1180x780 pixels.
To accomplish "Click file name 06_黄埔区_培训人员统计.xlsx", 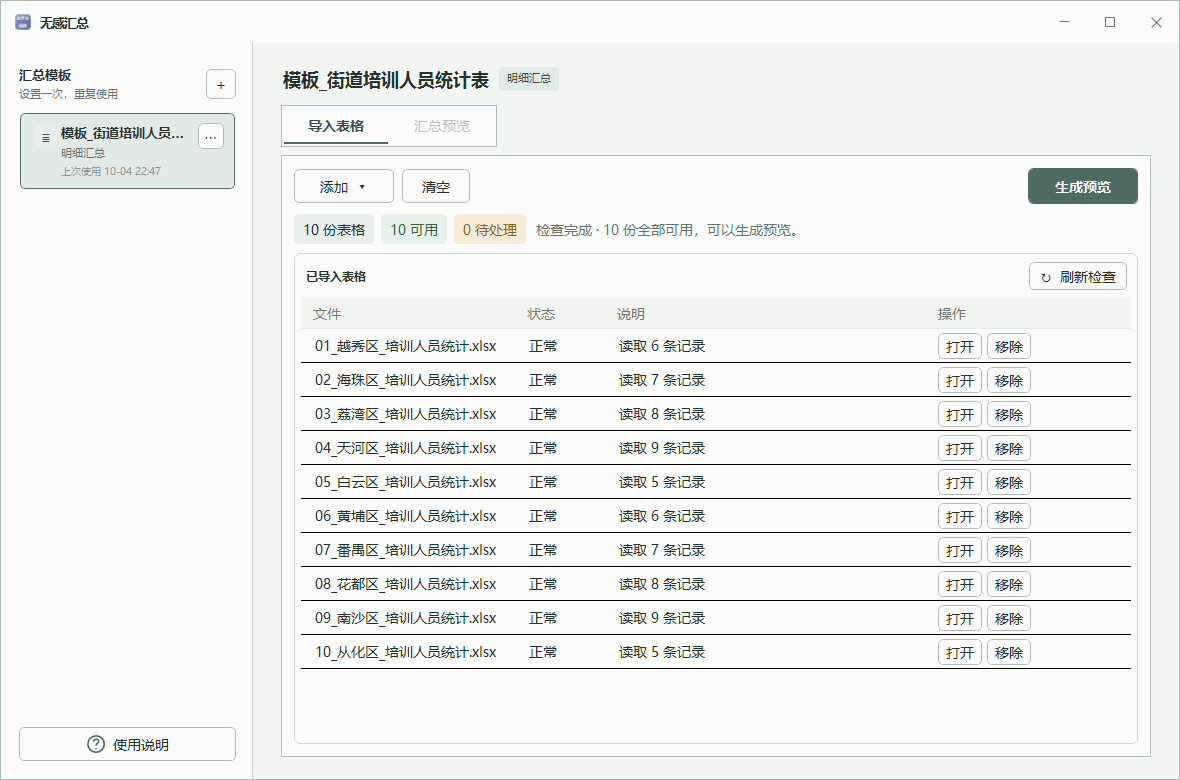I will click(x=406, y=516).
